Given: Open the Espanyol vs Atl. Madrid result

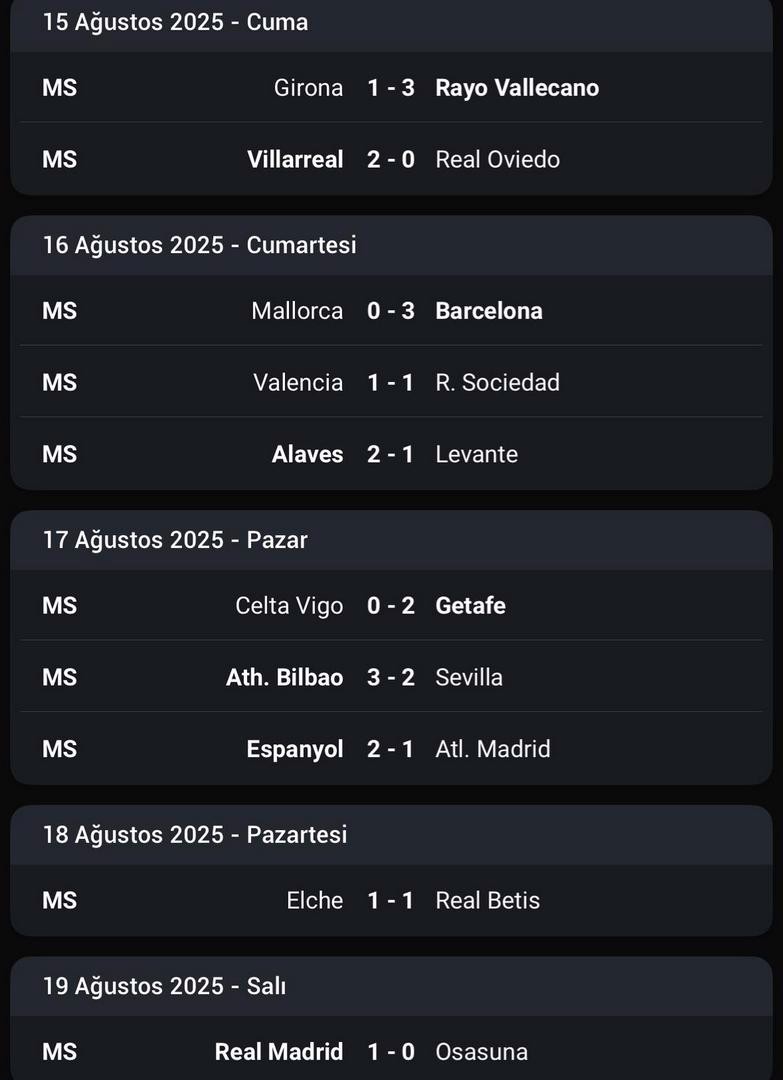Looking at the screenshot, I should click(x=391, y=749).
